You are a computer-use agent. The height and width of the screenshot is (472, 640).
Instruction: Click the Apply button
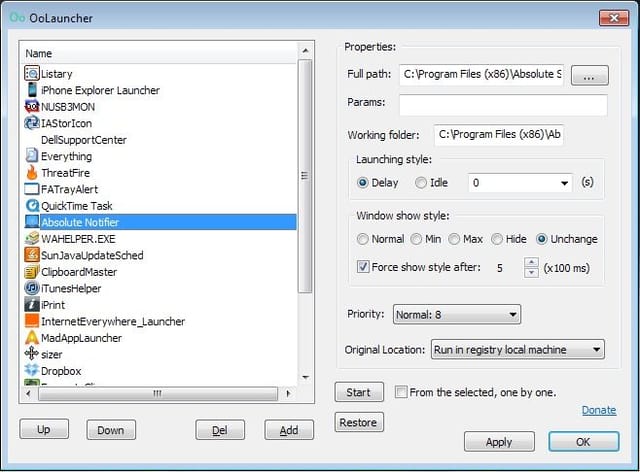point(499,442)
